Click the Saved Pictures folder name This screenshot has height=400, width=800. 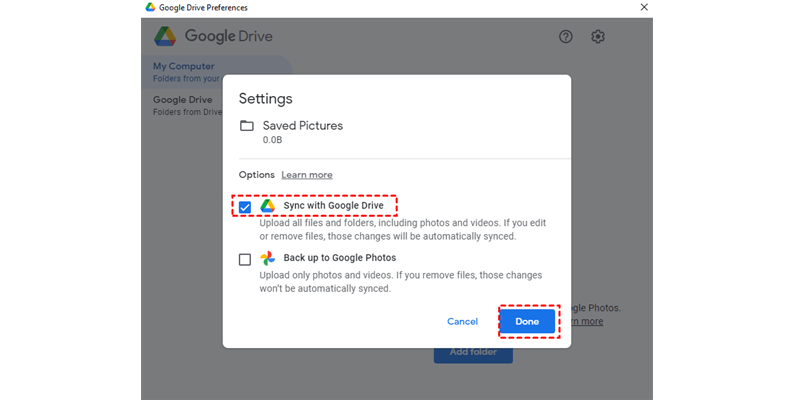302,126
